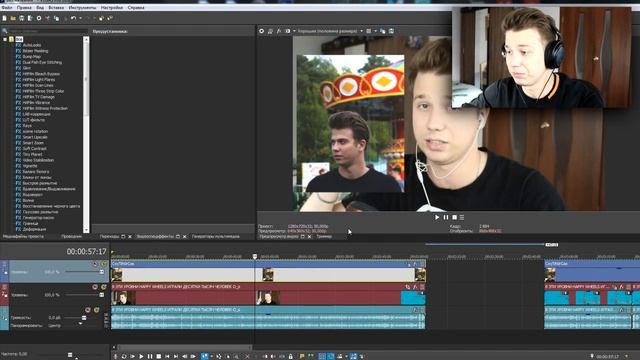Open the Undo history dropdown arrow

[x=80, y=18]
